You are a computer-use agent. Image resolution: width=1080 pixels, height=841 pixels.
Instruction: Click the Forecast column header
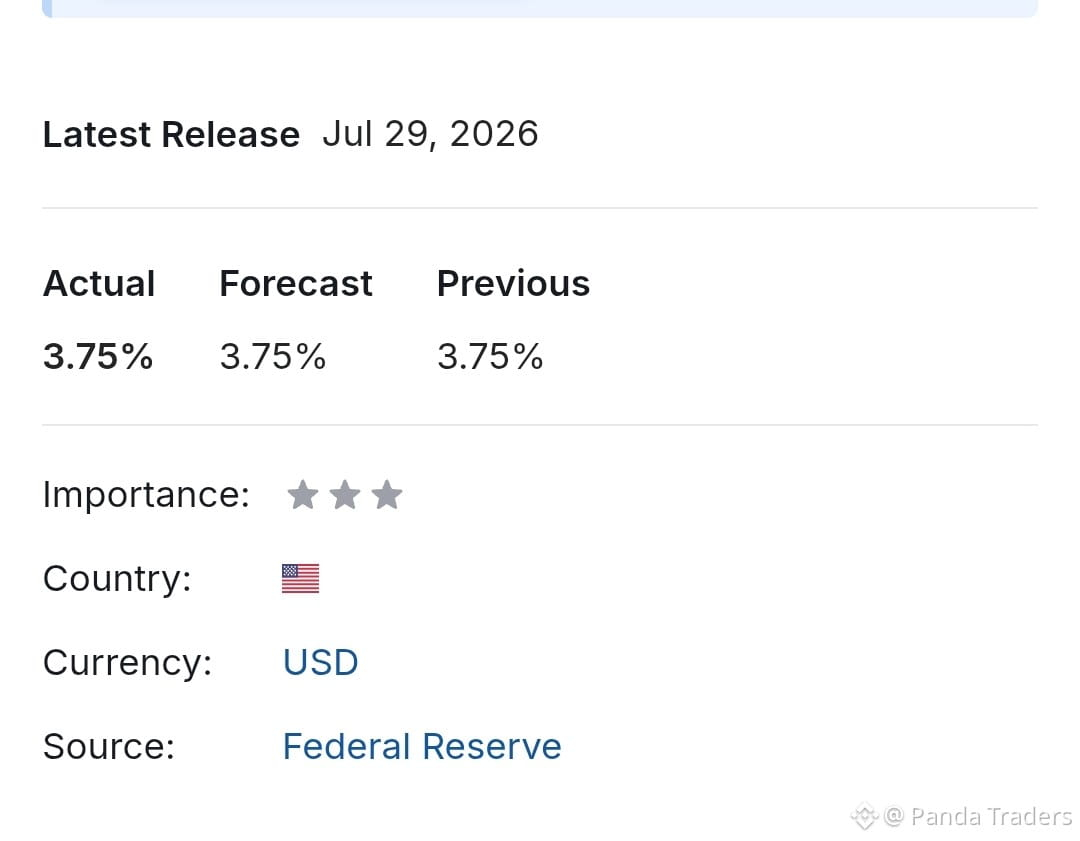296,283
